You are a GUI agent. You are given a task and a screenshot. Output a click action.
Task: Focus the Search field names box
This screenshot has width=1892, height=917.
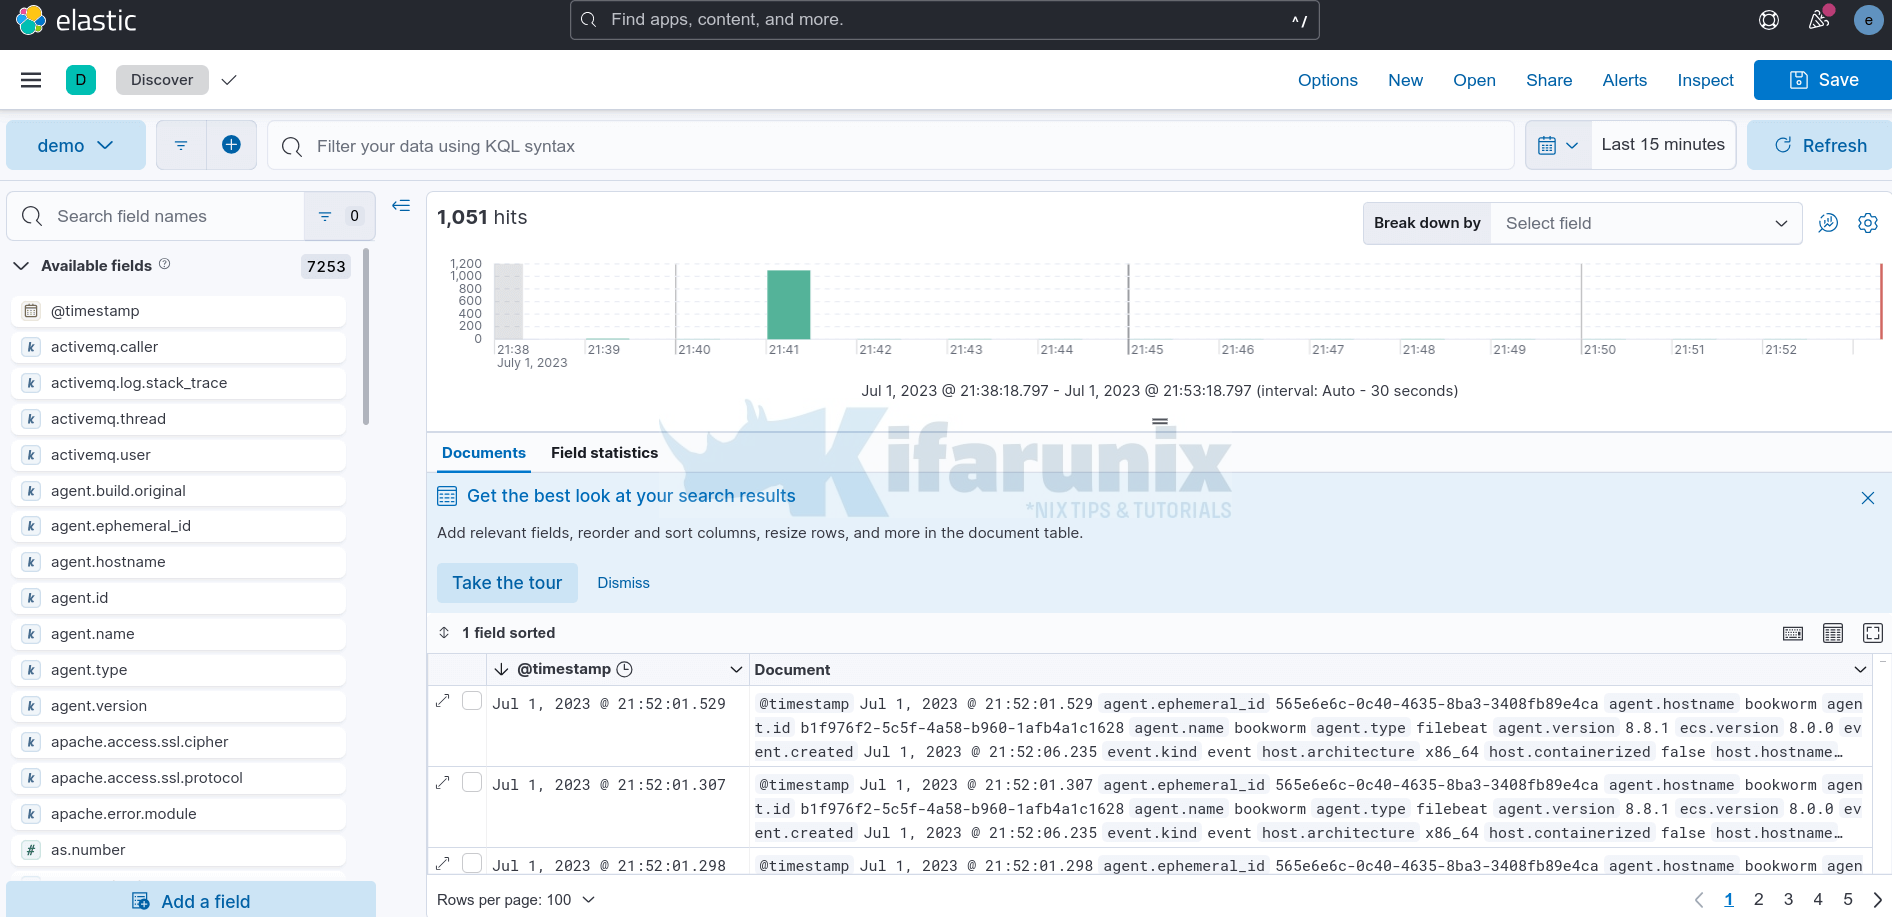156,216
